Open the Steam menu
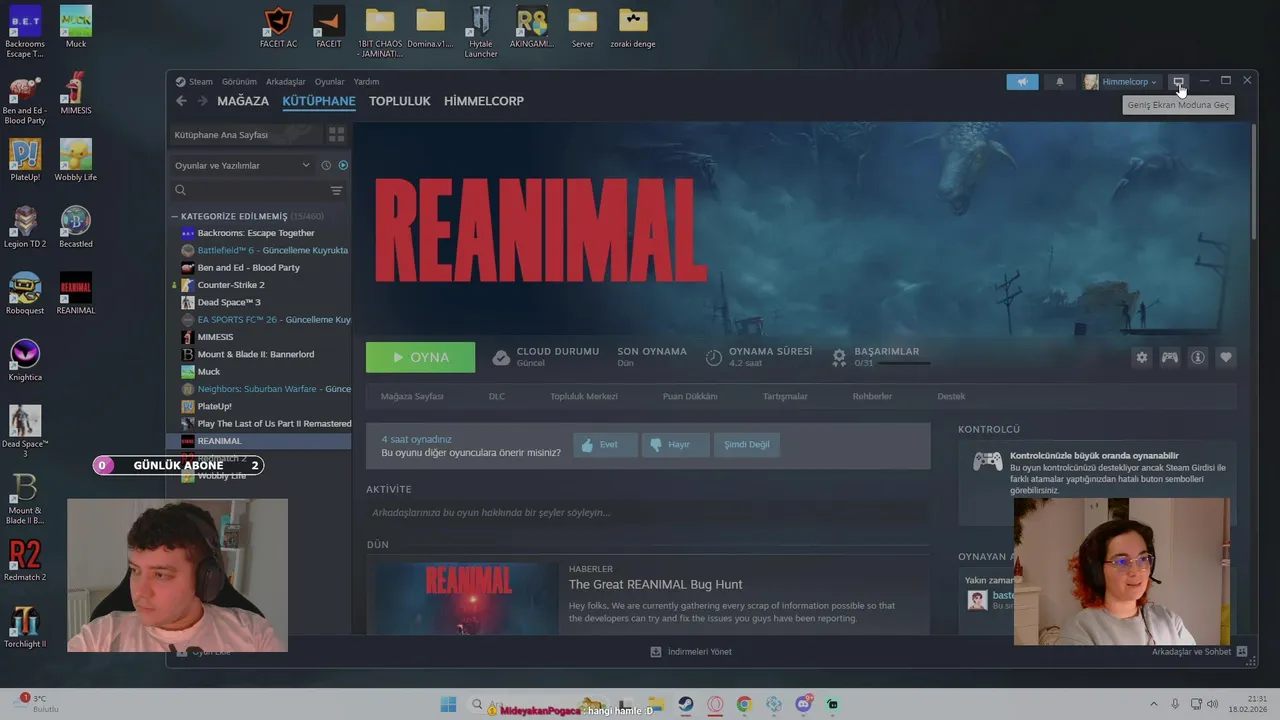Image resolution: width=1280 pixels, height=720 pixels. click(201, 82)
